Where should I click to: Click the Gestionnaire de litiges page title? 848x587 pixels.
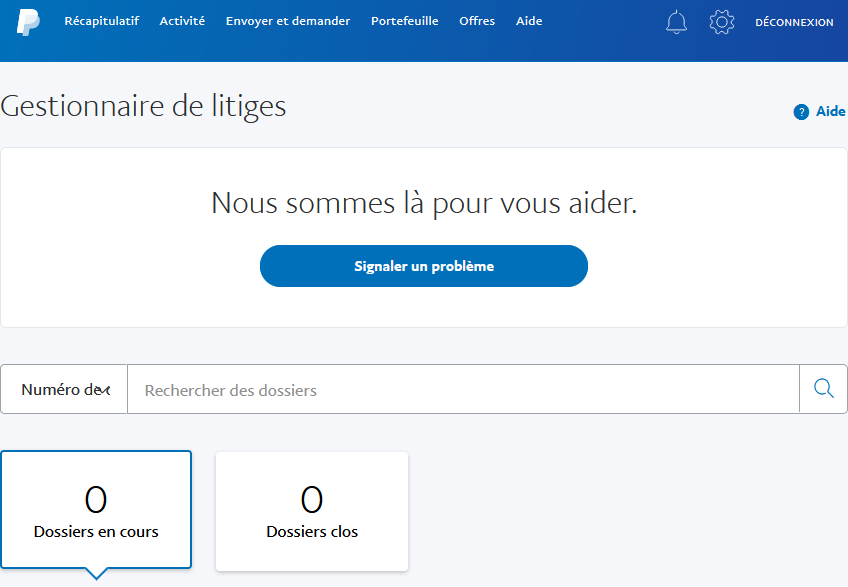[143, 105]
